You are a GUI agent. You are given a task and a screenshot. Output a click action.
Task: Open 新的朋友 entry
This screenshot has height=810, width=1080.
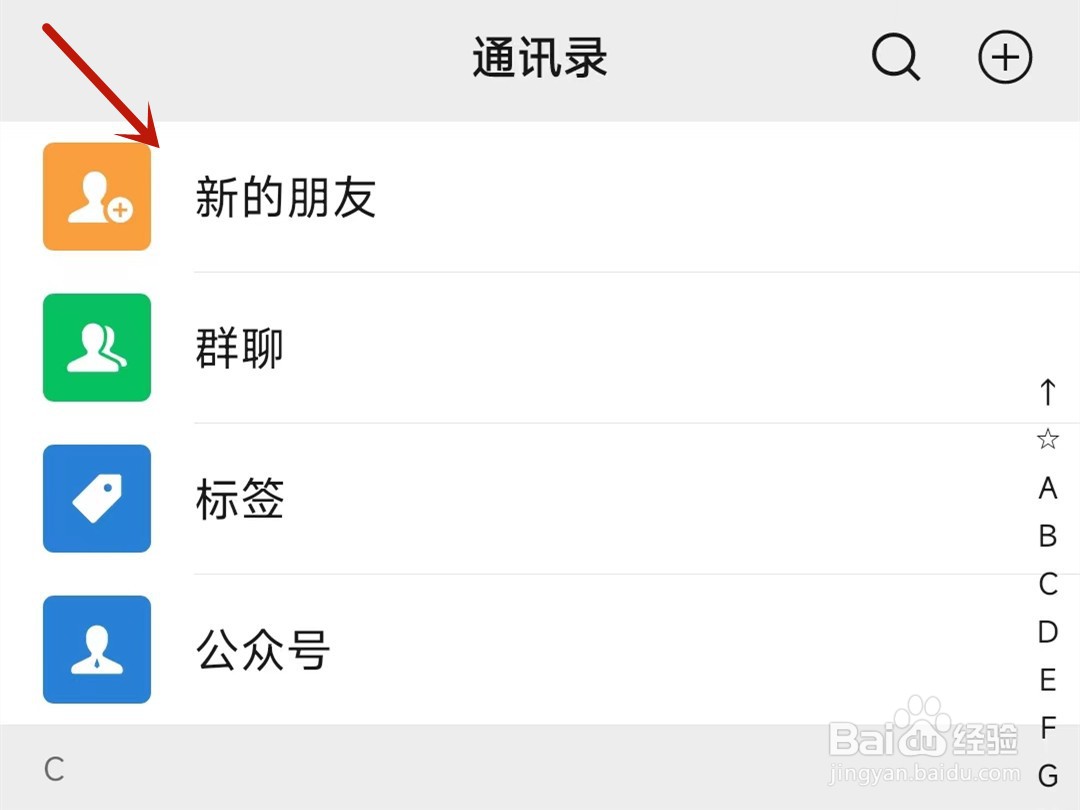(285, 196)
